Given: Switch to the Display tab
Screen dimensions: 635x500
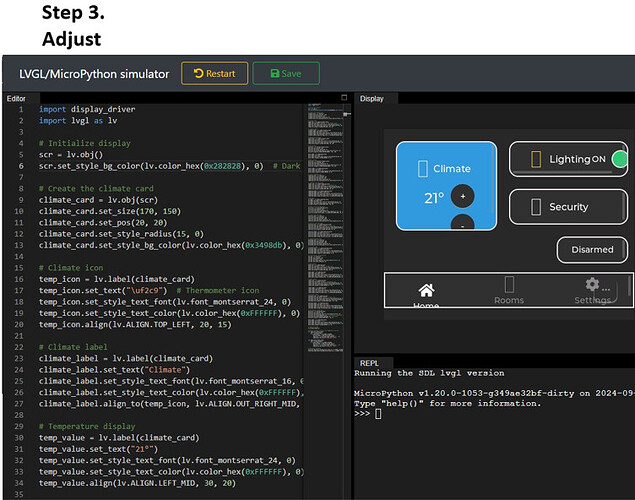Looking at the screenshot, I should (372, 98).
